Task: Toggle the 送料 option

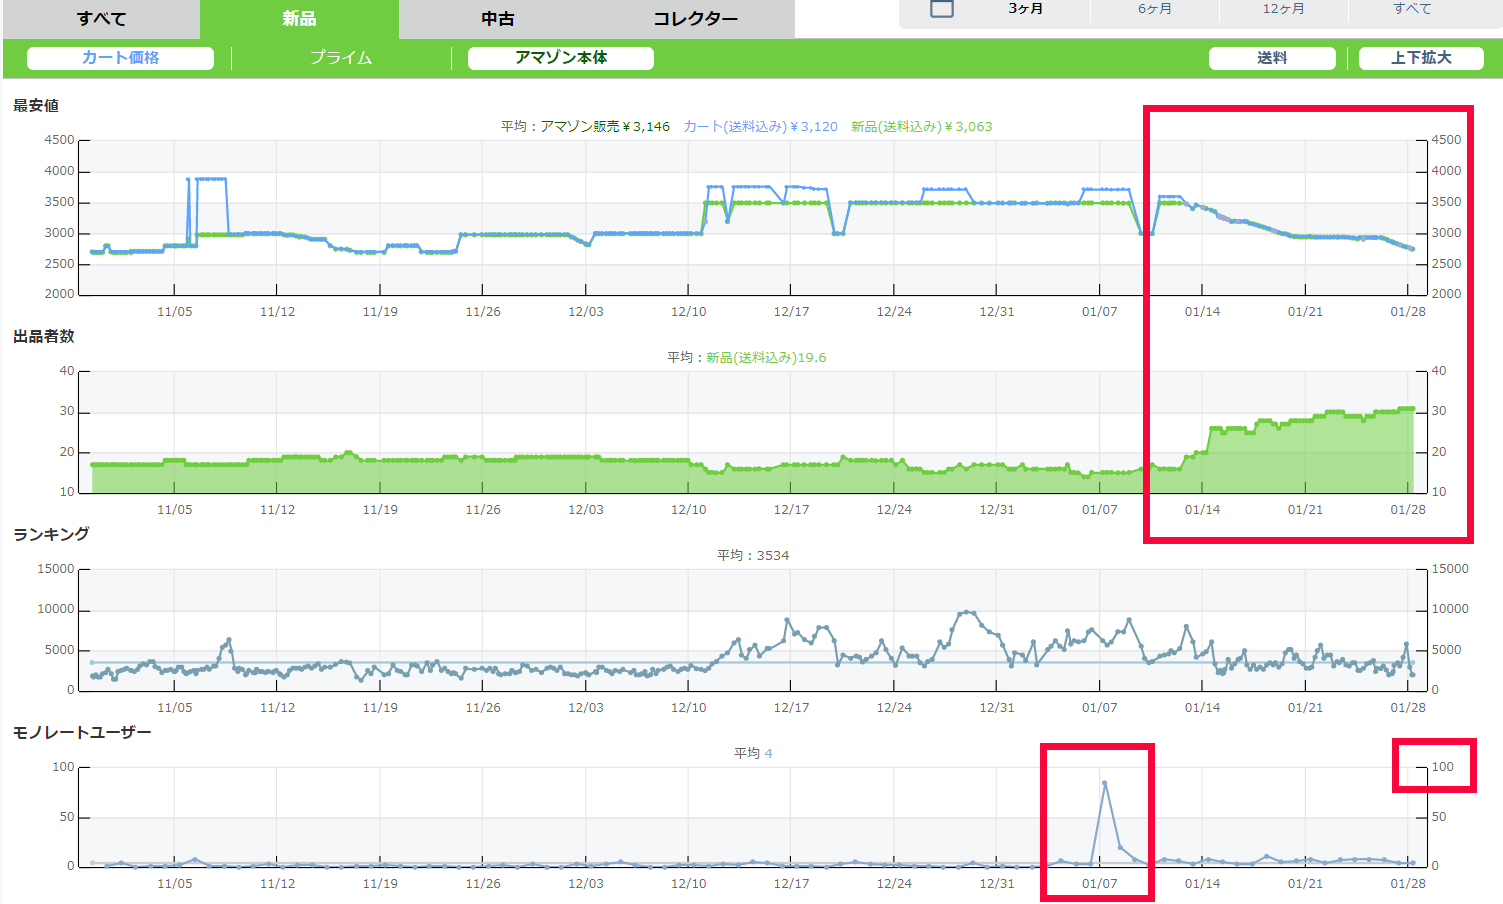Action: pyautogui.click(x=1271, y=58)
